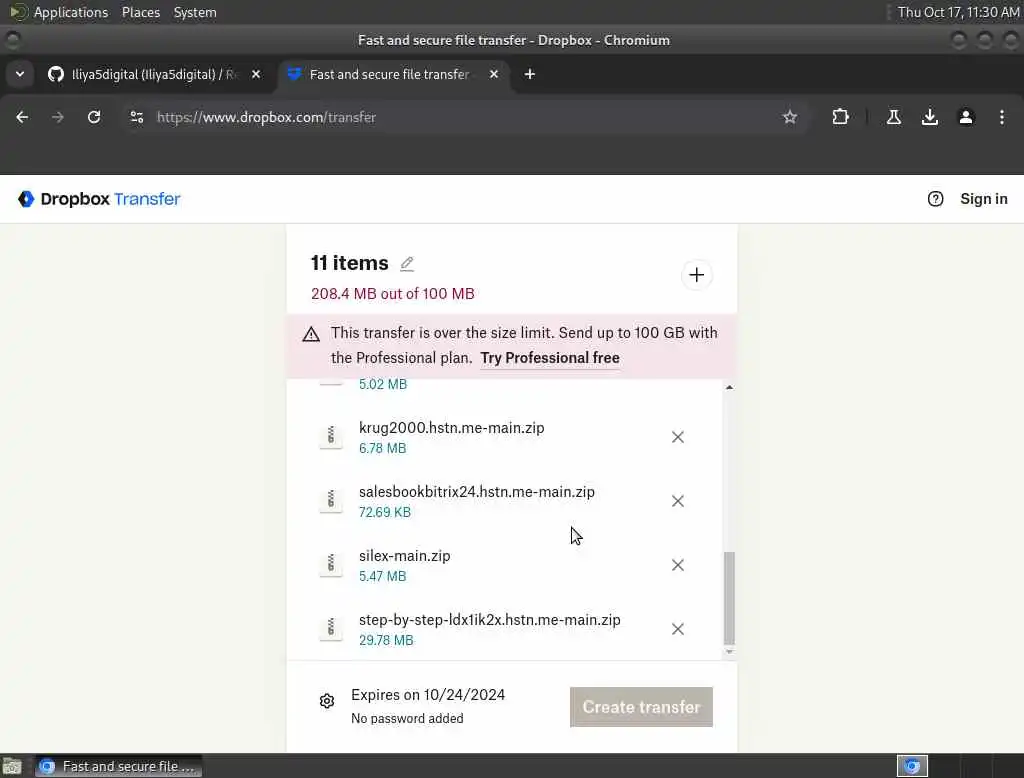The image size is (1024, 778).
Task: Open the Extensions puzzle icon
Action: pyautogui.click(x=840, y=117)
